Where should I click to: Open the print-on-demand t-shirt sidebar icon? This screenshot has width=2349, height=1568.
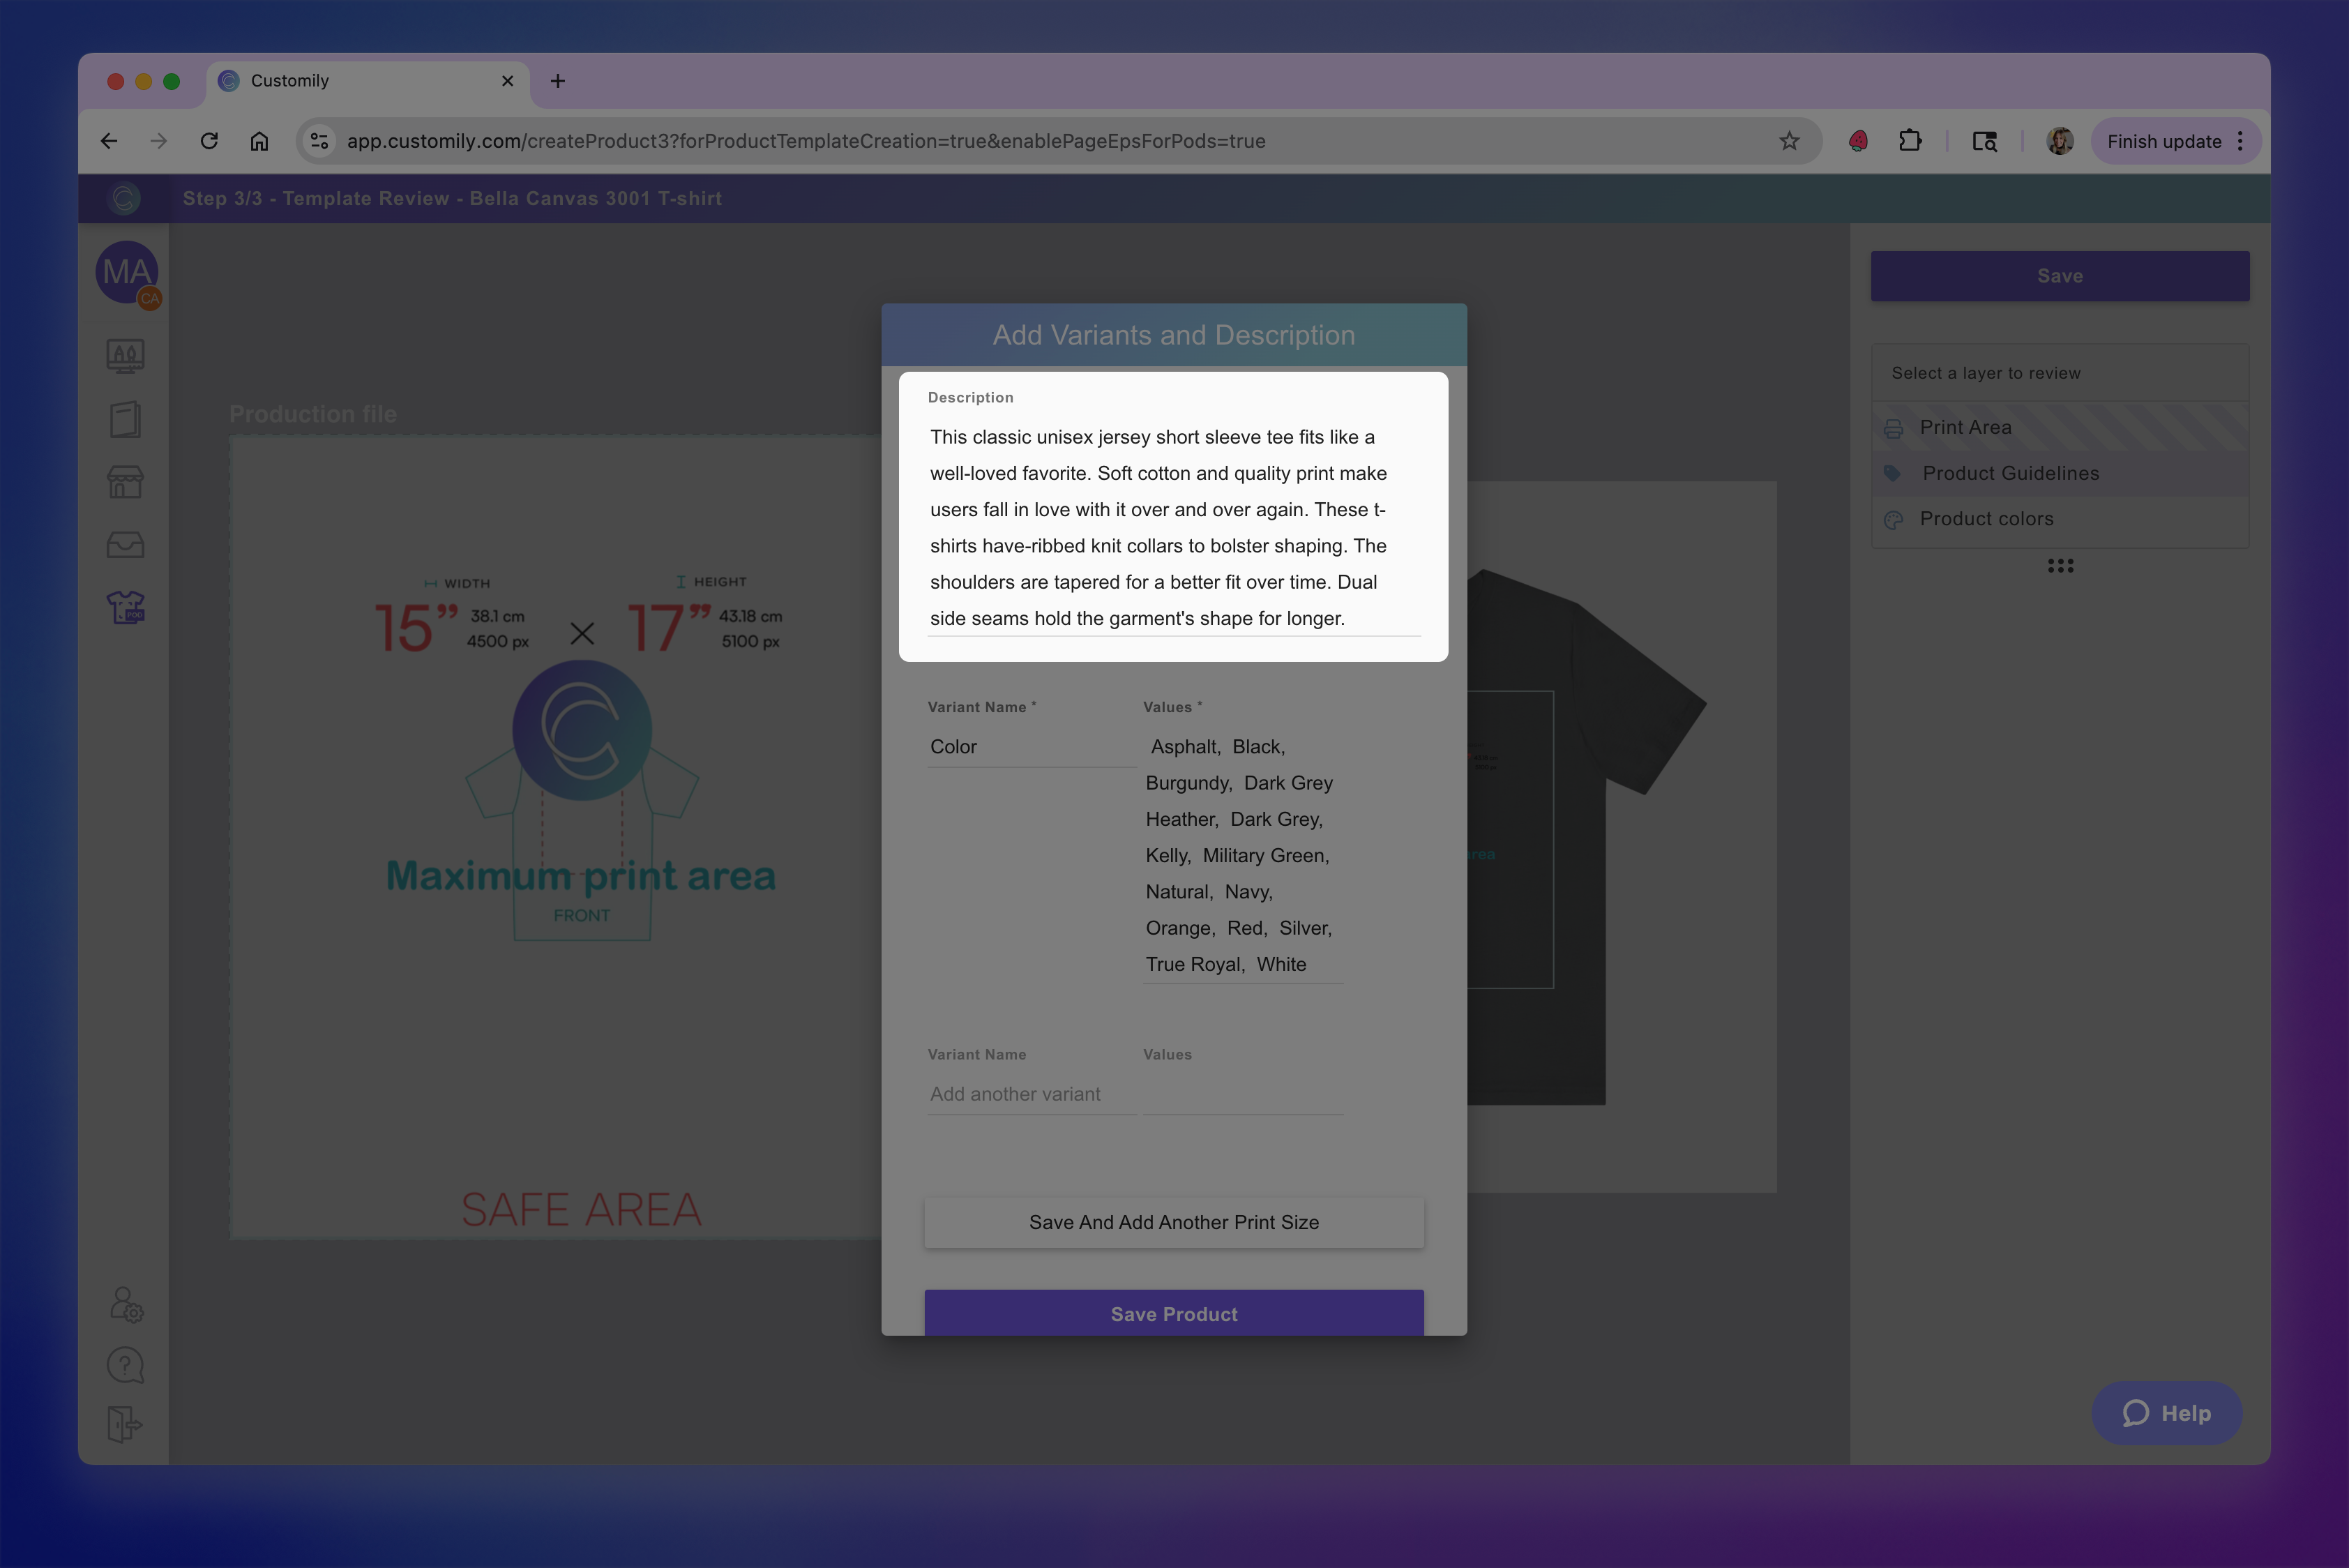coord(125,607)
